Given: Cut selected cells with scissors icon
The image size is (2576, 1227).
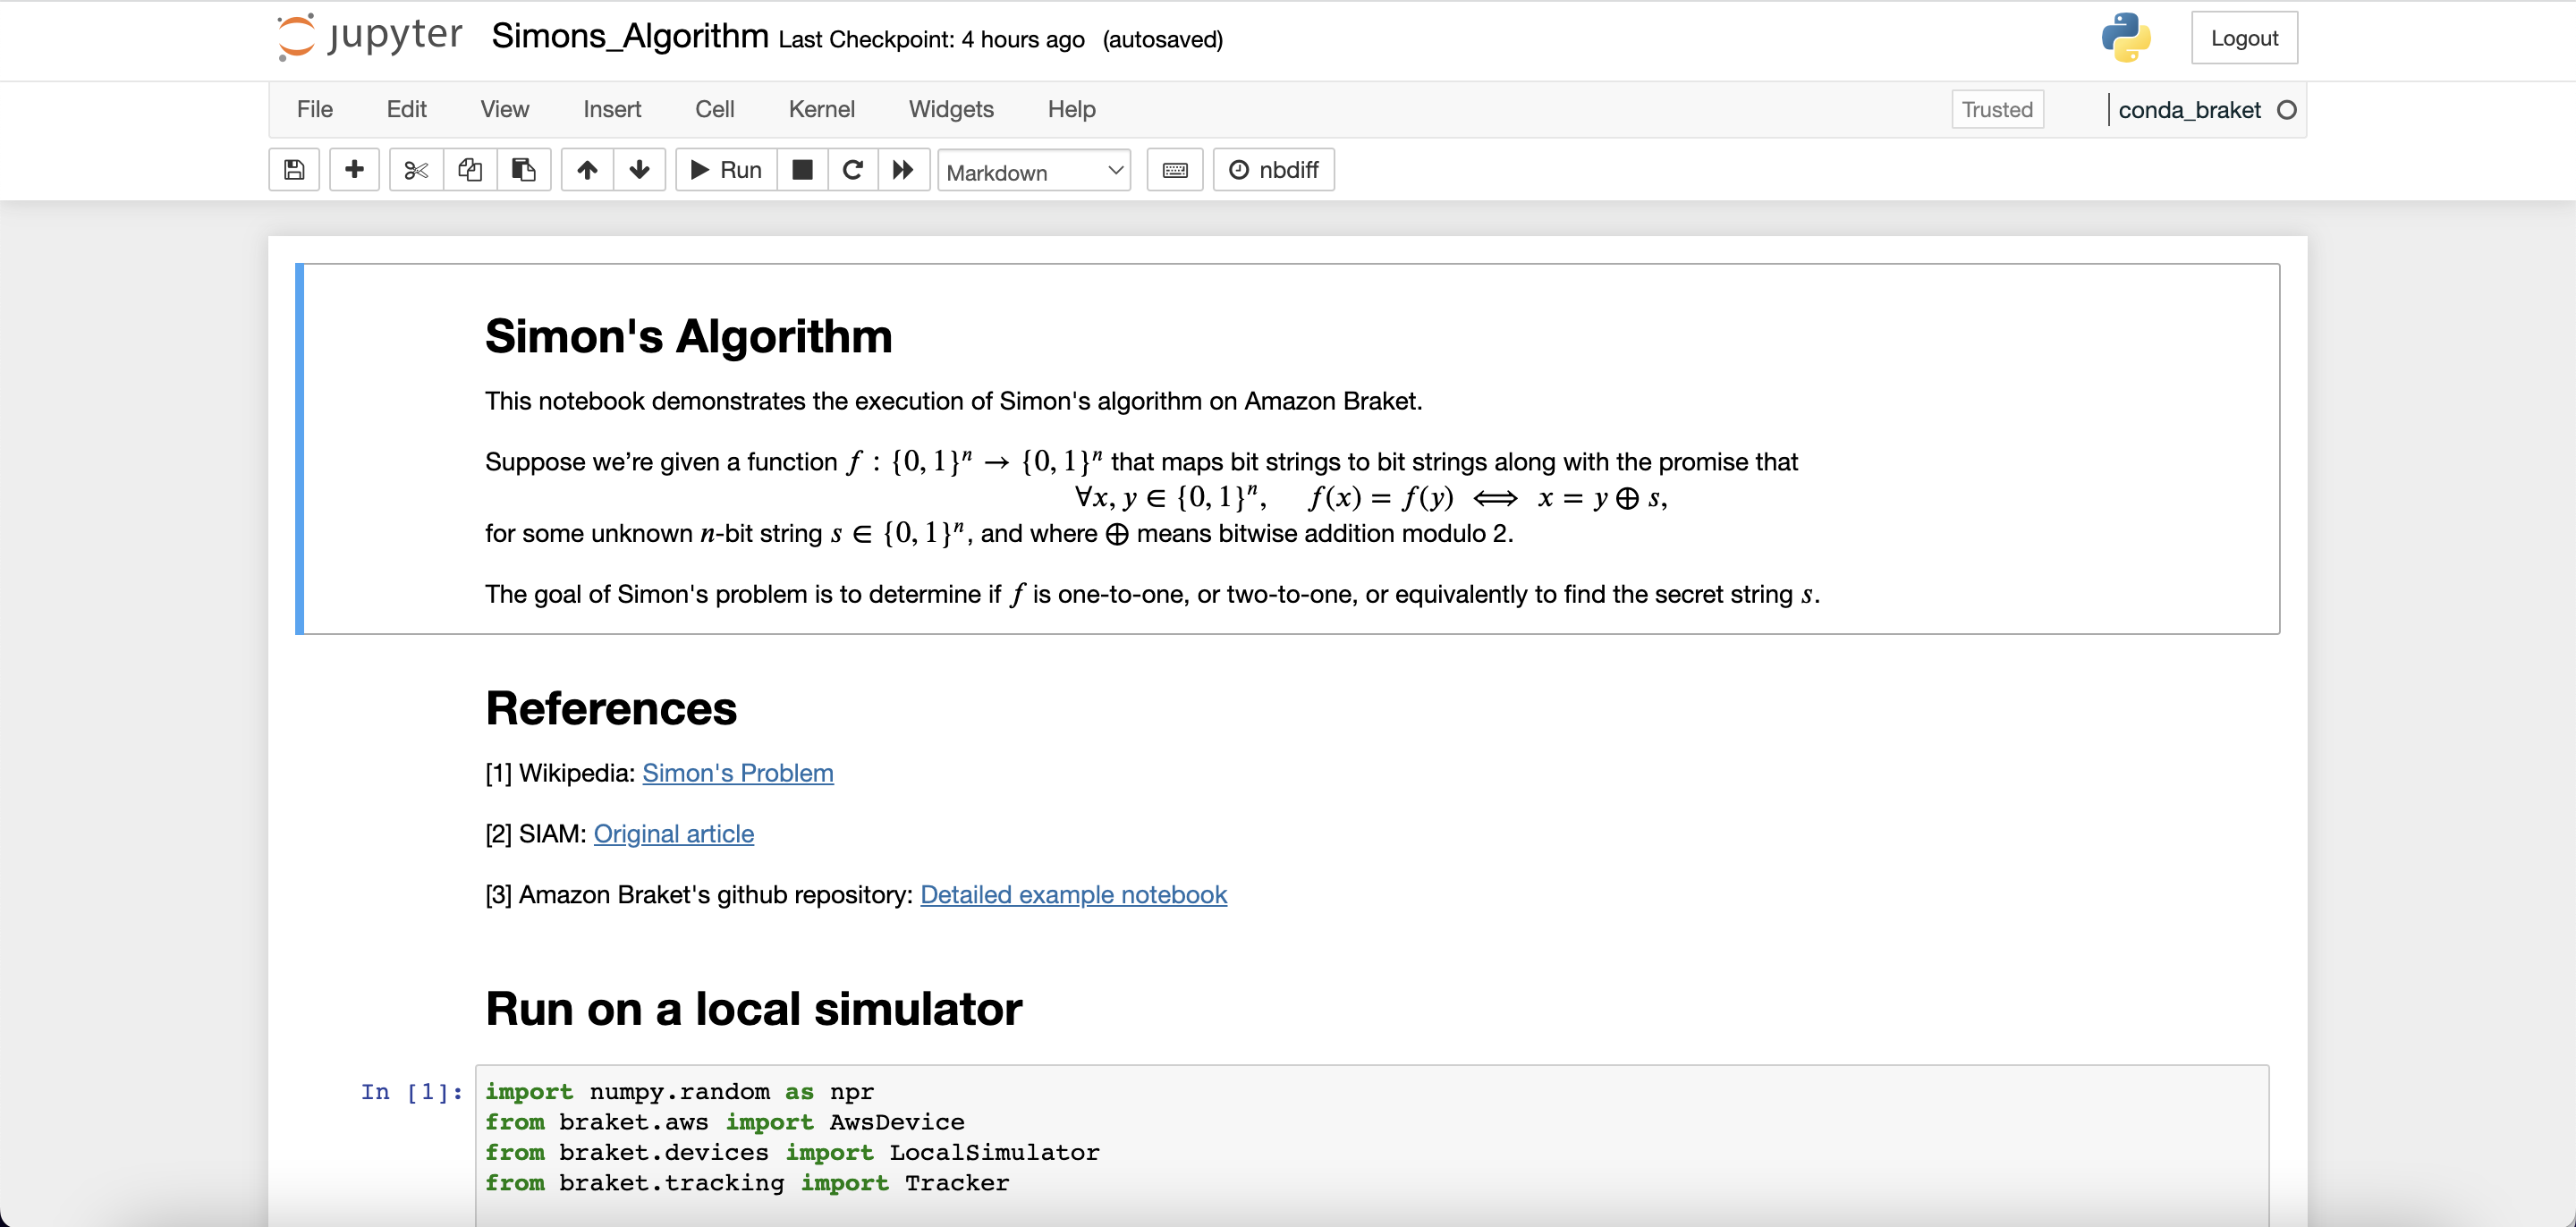Looking at the screenshot, I should (416, 170).
